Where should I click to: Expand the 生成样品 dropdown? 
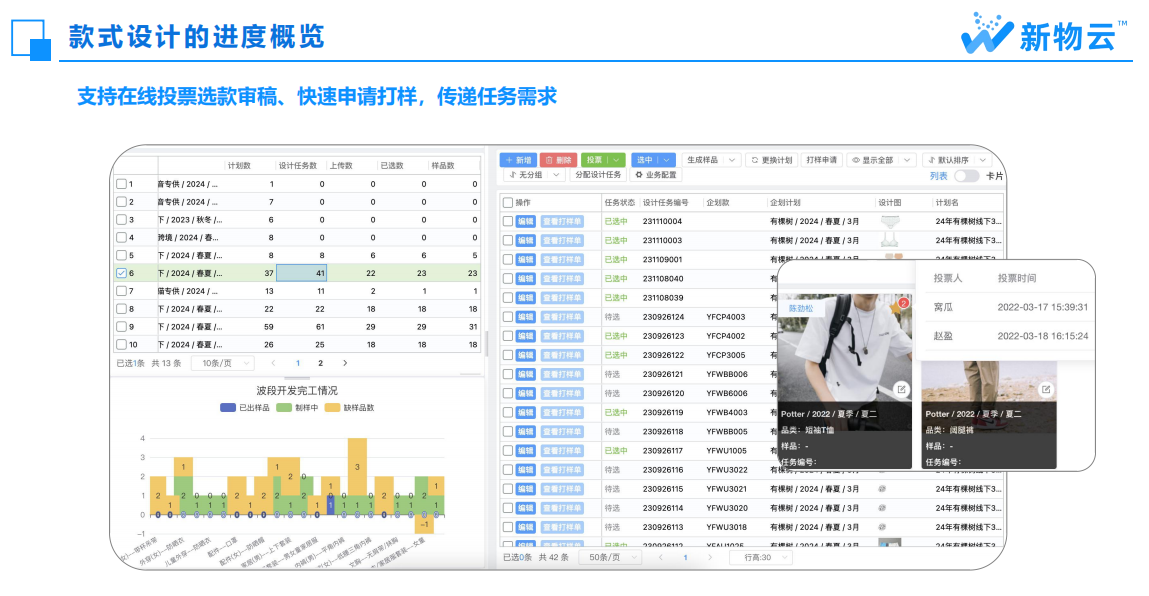pyautogui.click(x=712, y=160)
